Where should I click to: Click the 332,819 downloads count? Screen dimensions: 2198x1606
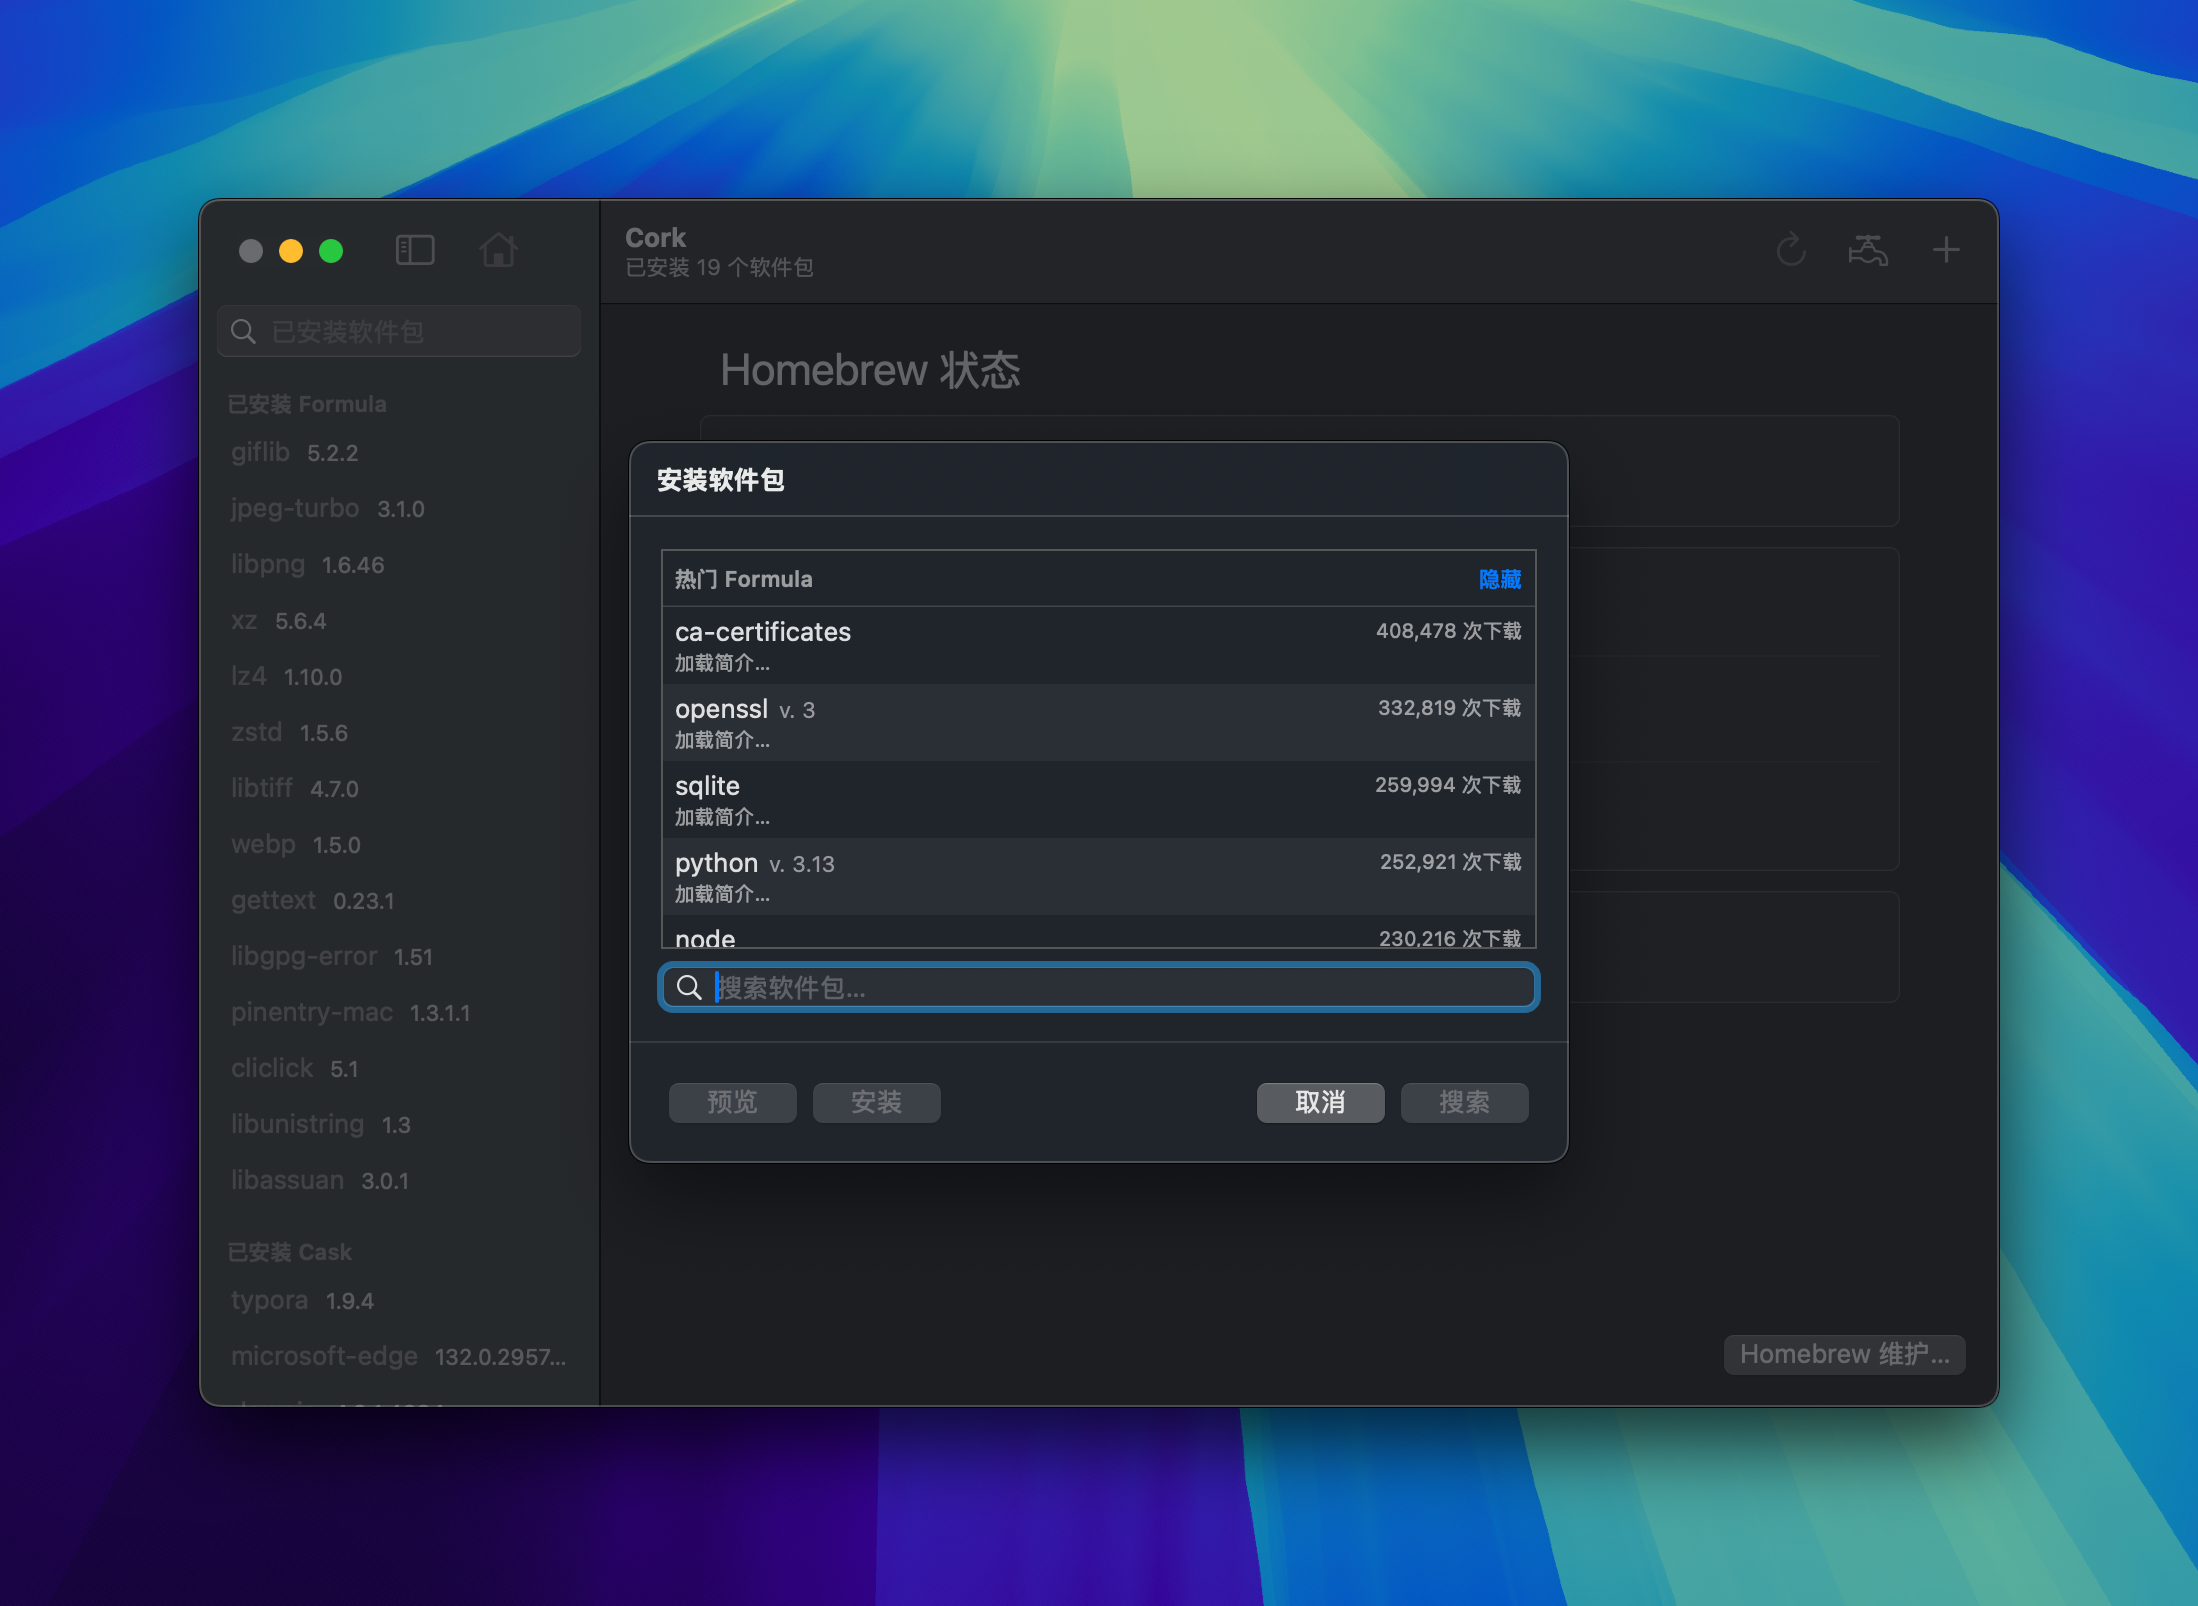(x=1450, y=708)
